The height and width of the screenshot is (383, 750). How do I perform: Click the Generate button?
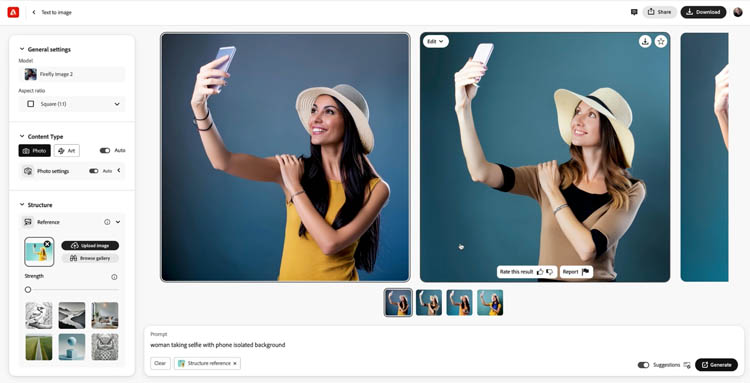[x=716, y=365]
